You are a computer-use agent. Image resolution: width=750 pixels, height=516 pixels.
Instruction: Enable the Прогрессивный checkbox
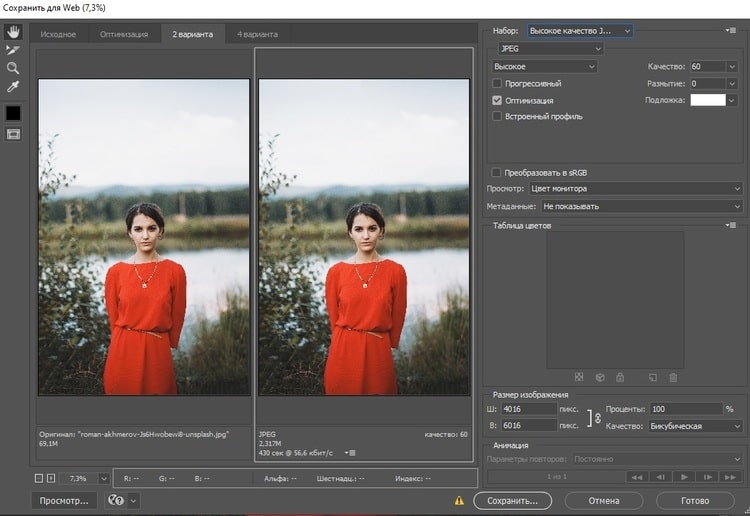(497, 83)
